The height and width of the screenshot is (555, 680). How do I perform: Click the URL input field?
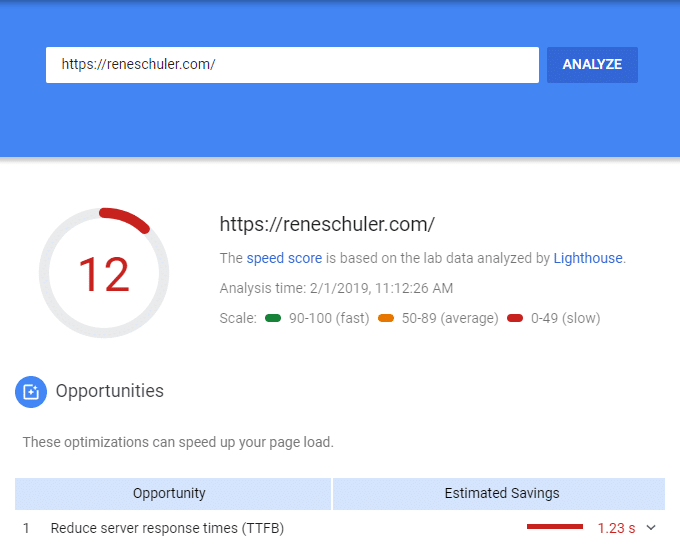coord(292,65)
